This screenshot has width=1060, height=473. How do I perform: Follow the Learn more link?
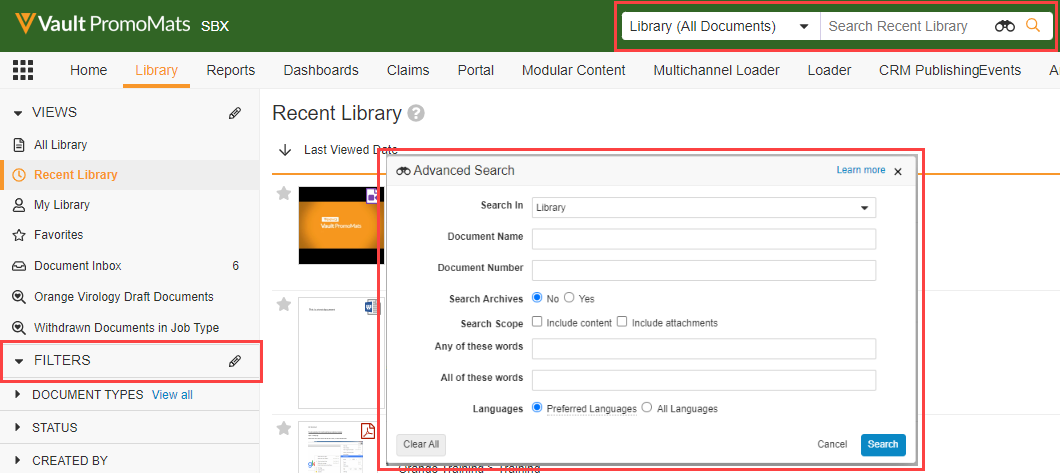tap(860, 170)
